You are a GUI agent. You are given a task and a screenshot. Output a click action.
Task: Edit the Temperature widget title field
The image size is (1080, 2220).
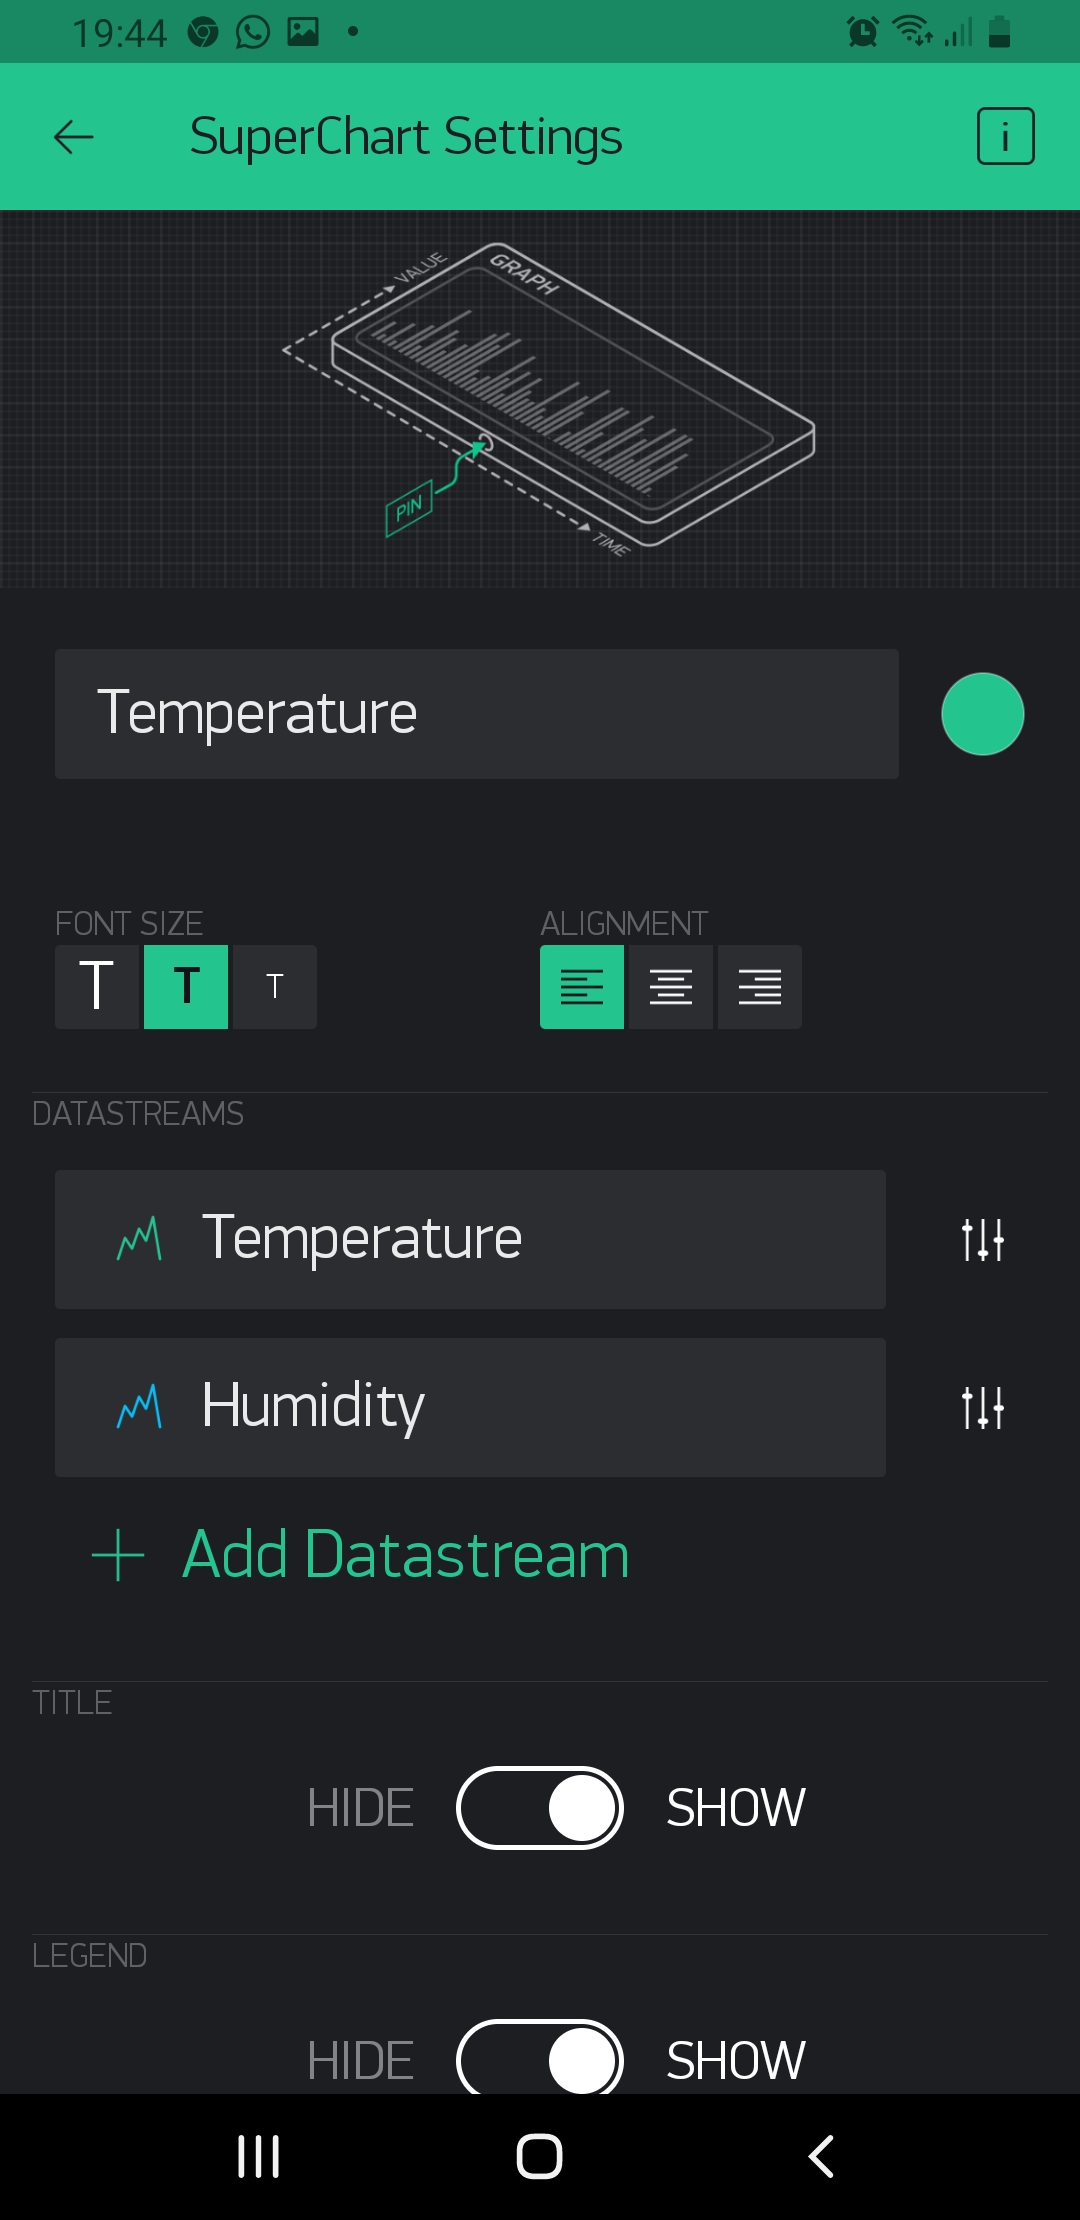(x=476, y=714)
